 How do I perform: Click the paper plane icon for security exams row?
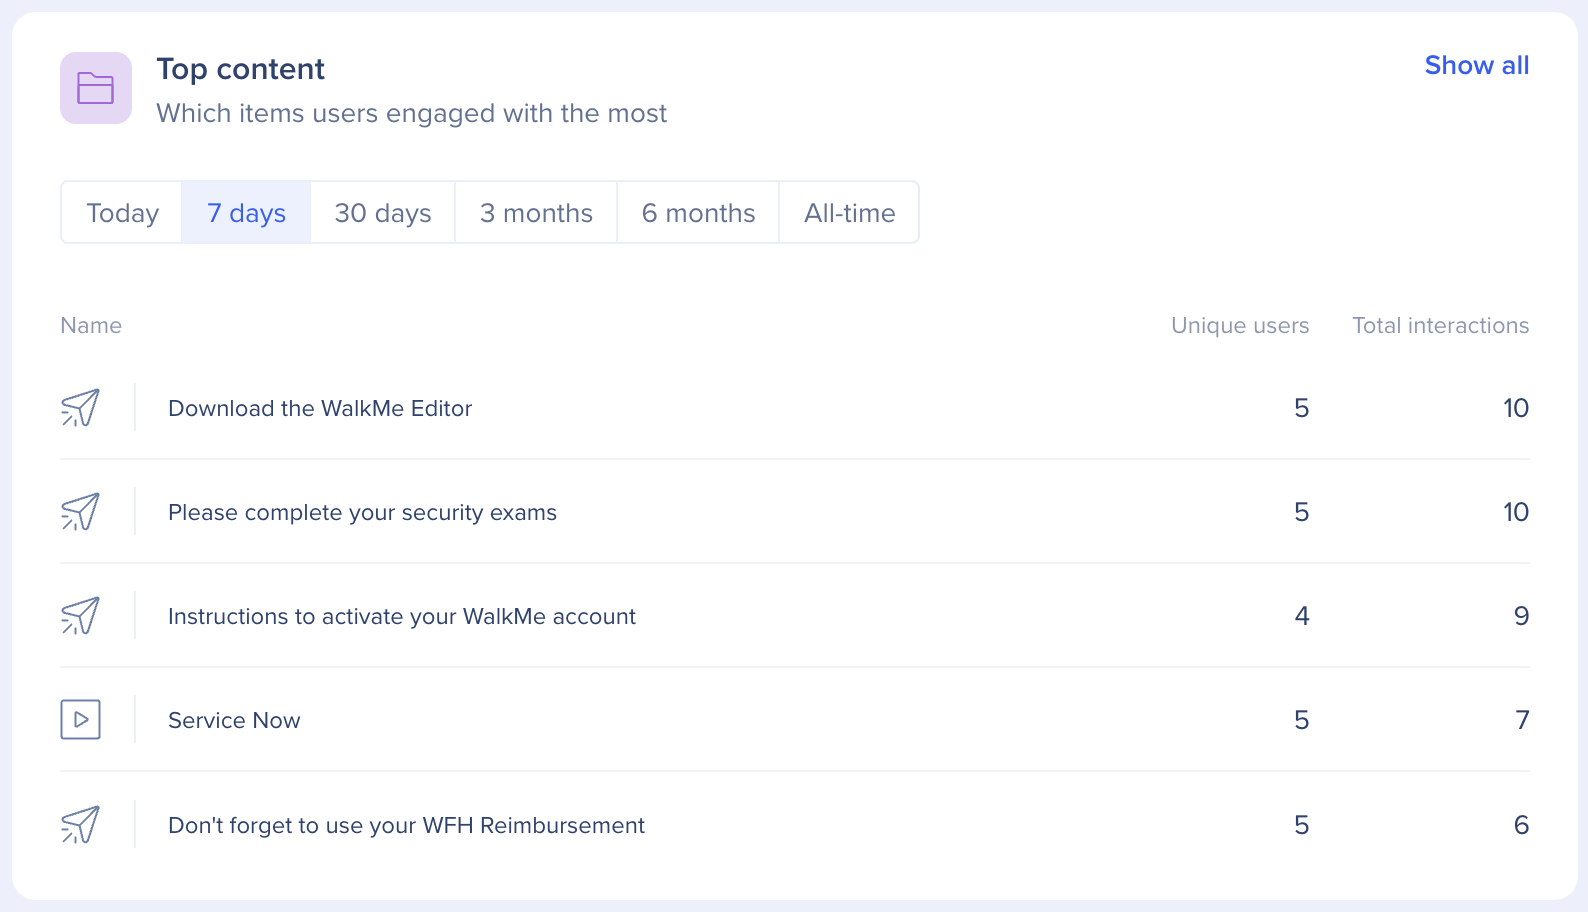(80, 512)
